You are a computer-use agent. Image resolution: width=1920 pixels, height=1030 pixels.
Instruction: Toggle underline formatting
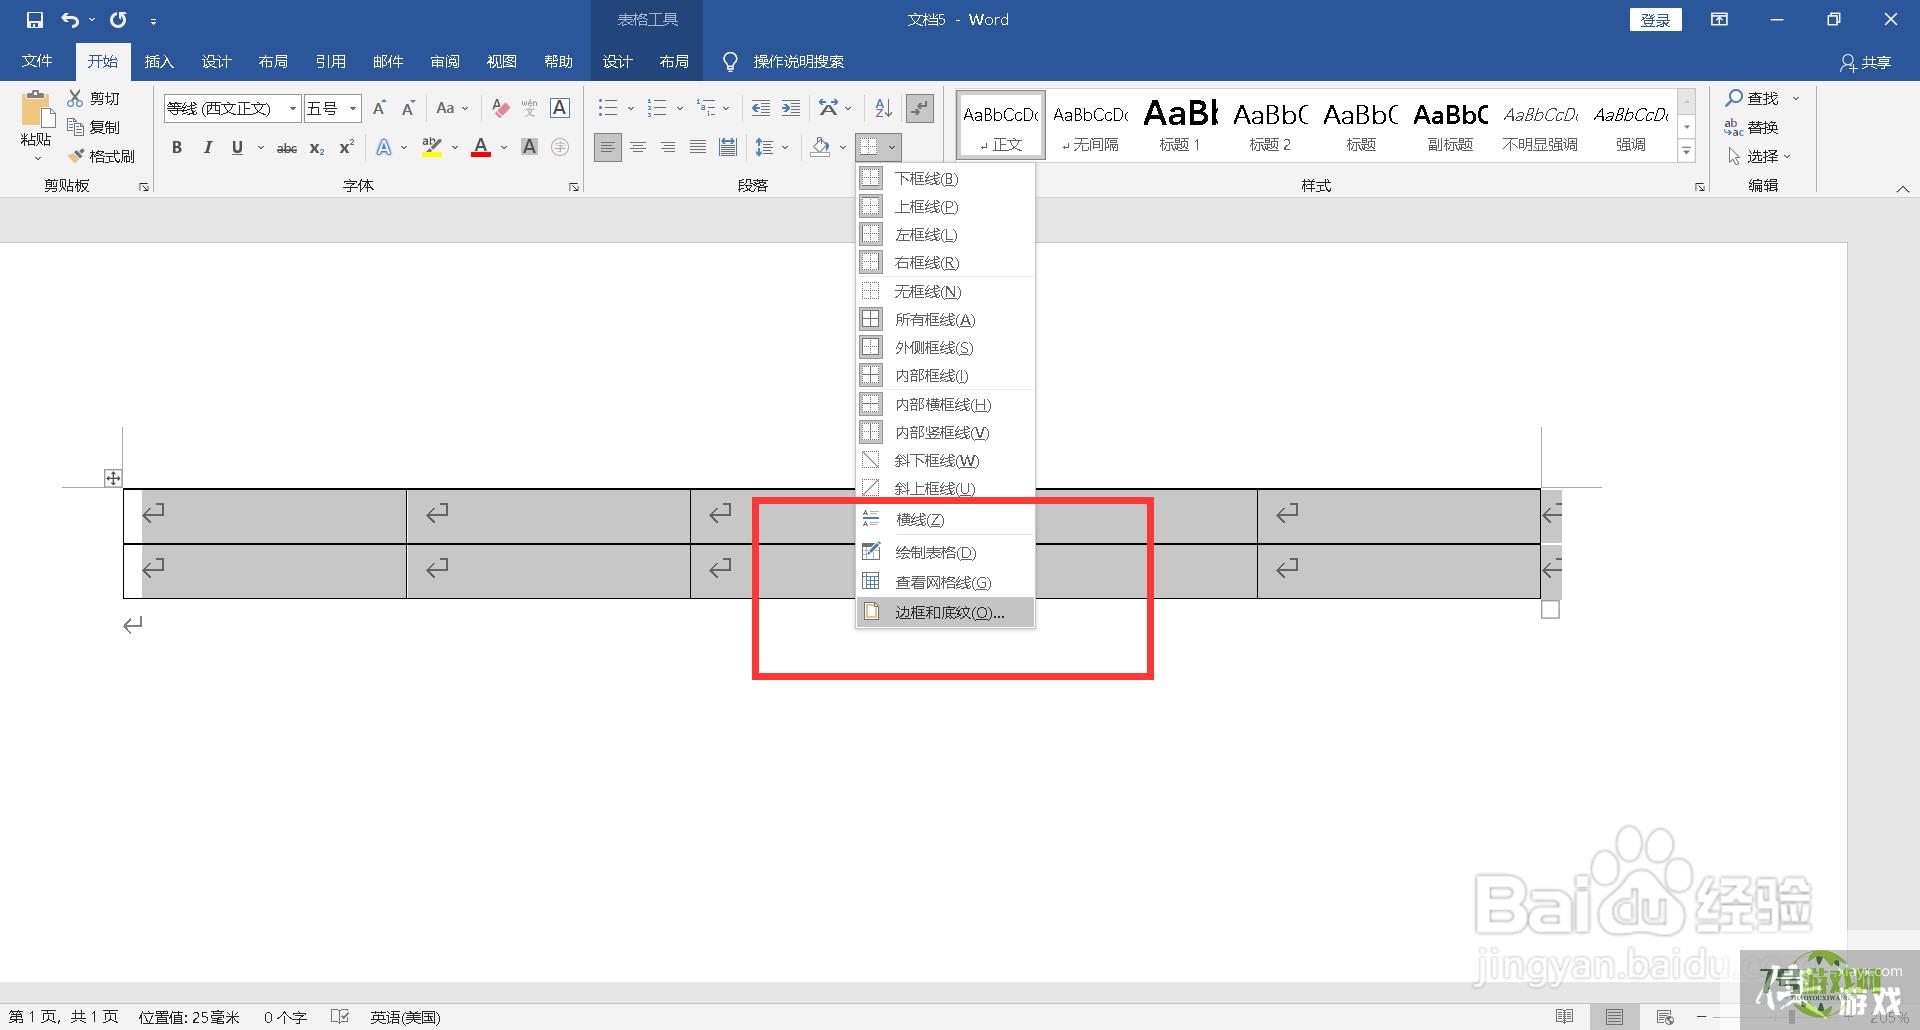(237, 148)
